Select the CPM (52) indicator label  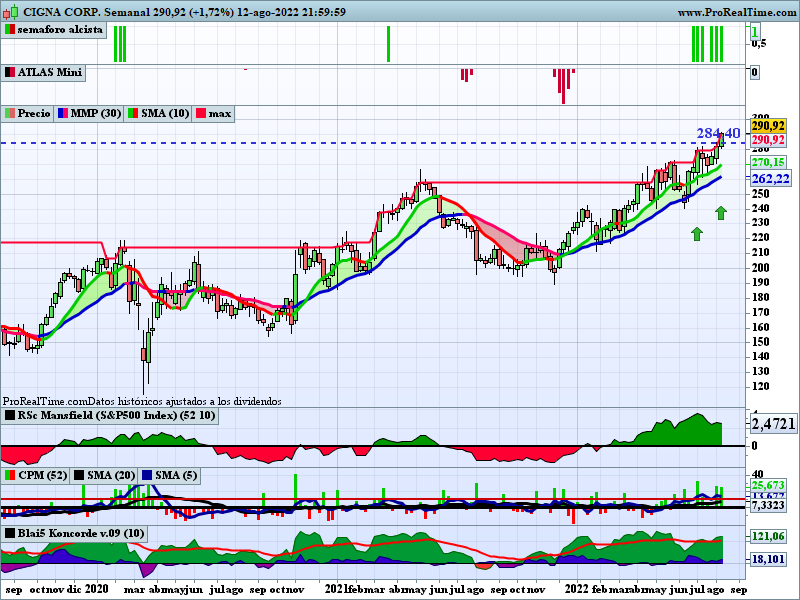click(42, 476)
